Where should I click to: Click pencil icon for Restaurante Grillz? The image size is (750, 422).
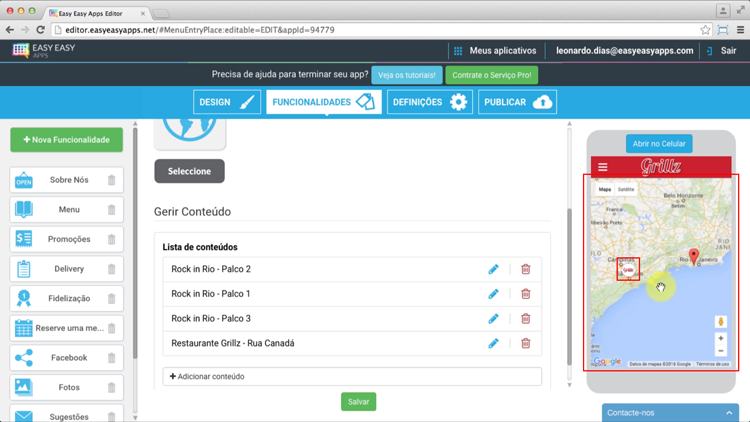(493, 343)
